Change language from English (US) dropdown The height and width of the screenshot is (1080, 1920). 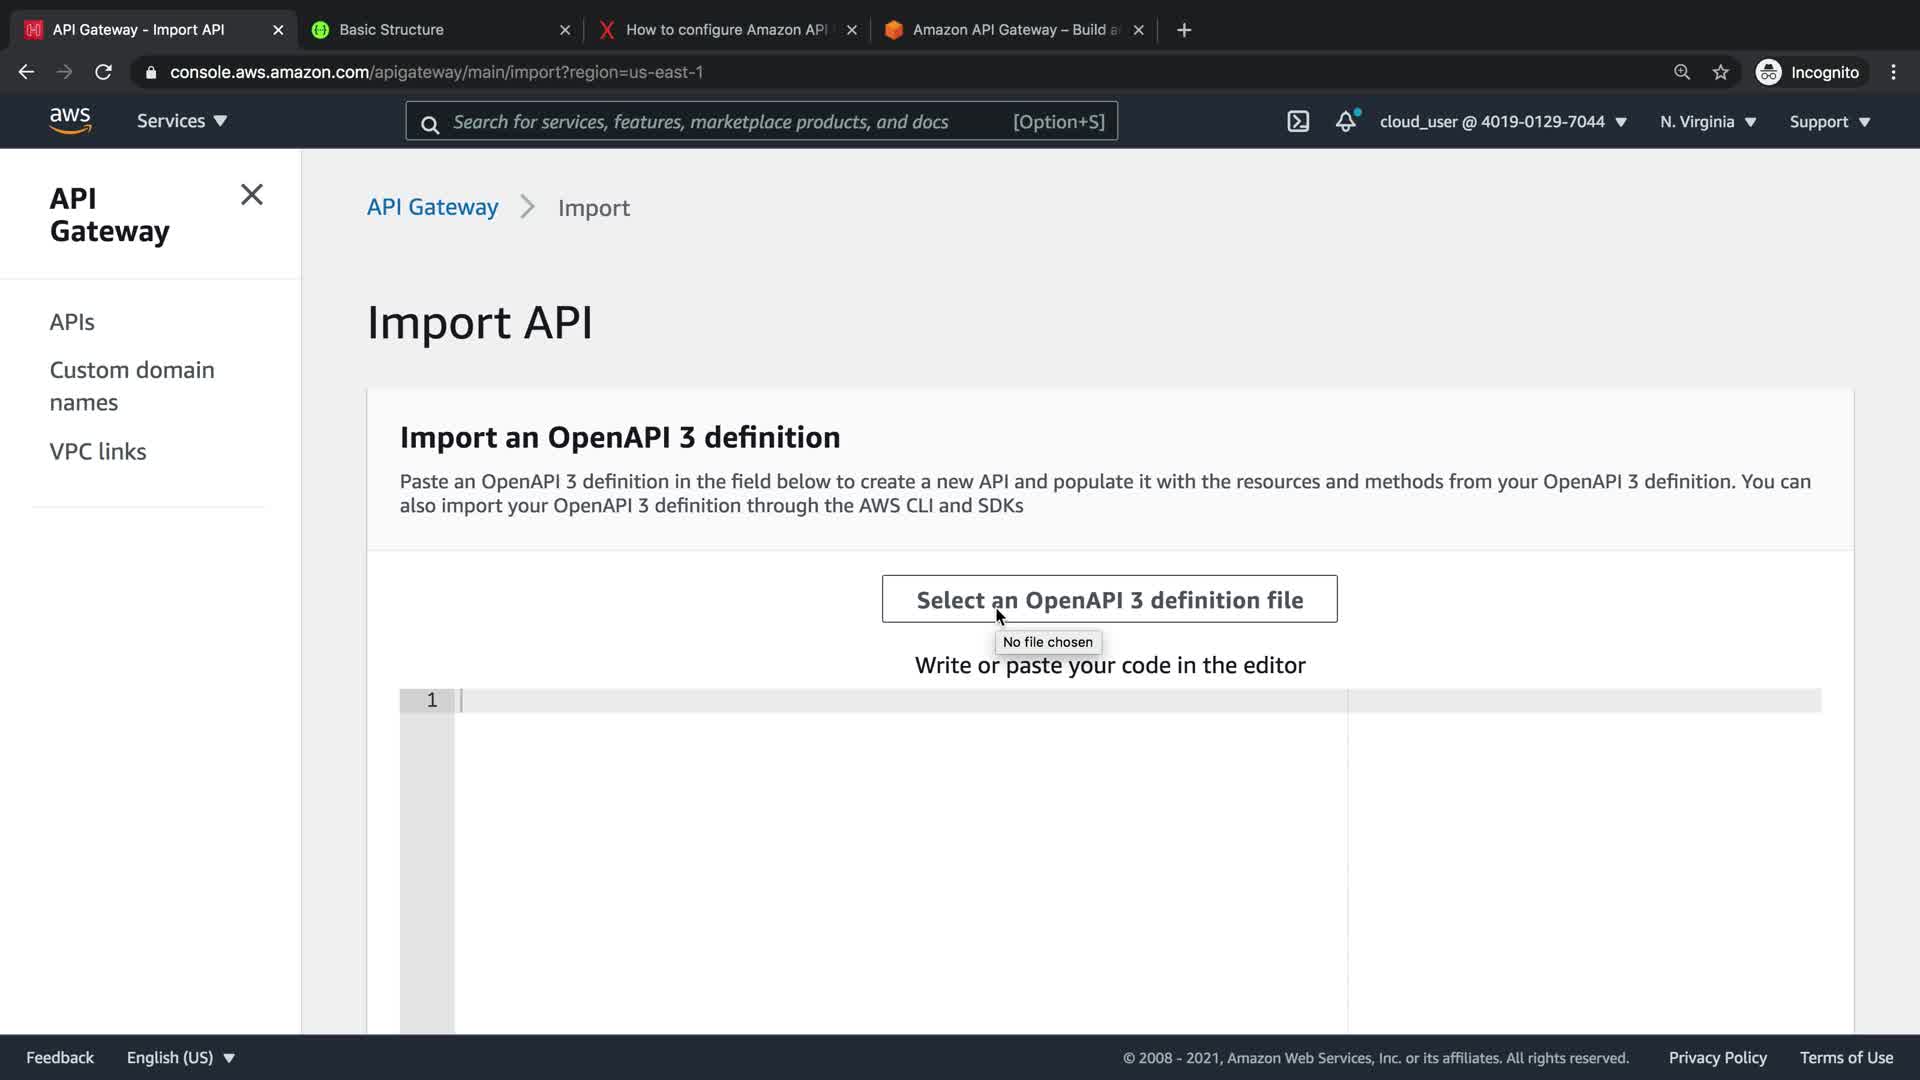(180, 1057)
